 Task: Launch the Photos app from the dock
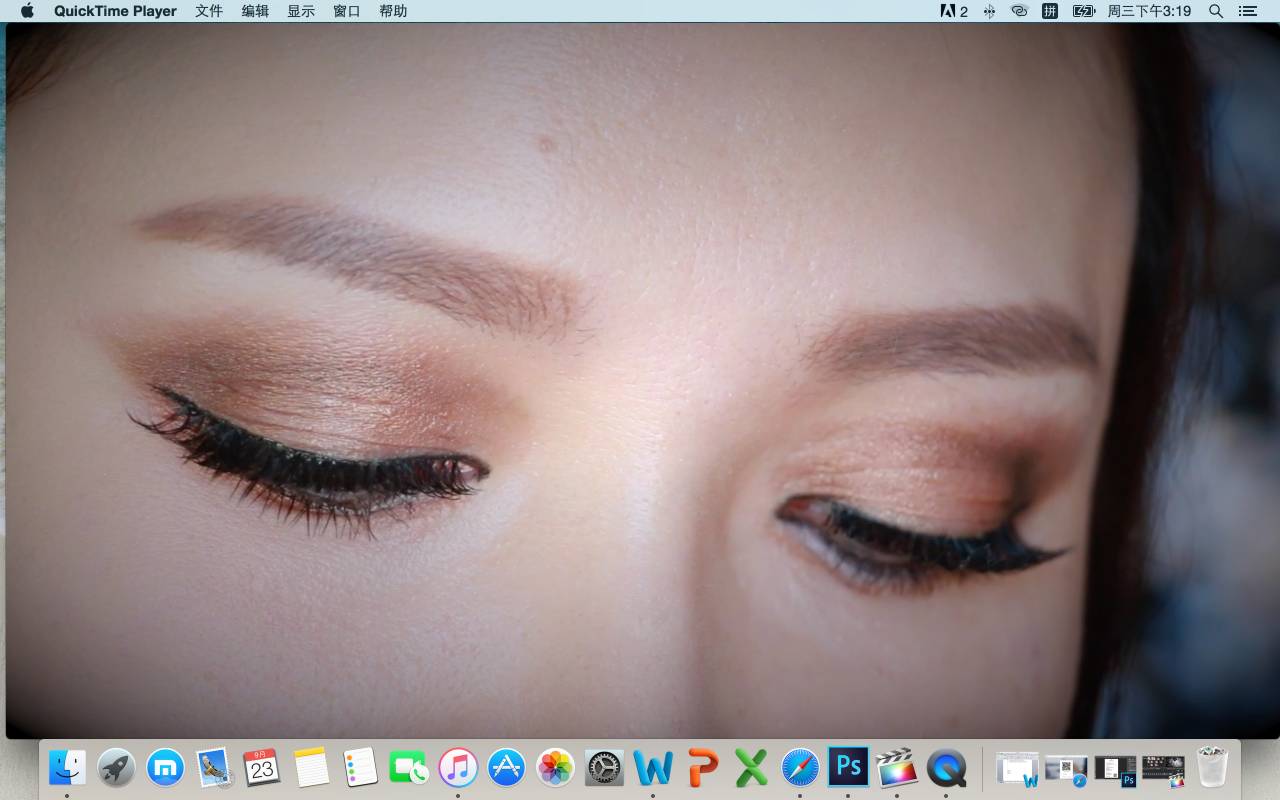click(x=555, y=768)
